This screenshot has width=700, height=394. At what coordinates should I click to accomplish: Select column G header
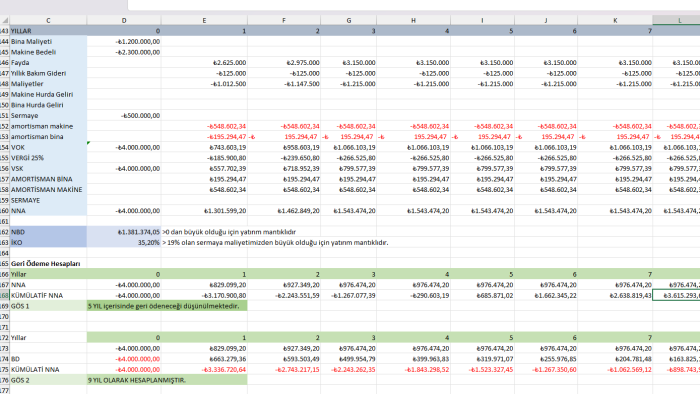coord(348,21)
